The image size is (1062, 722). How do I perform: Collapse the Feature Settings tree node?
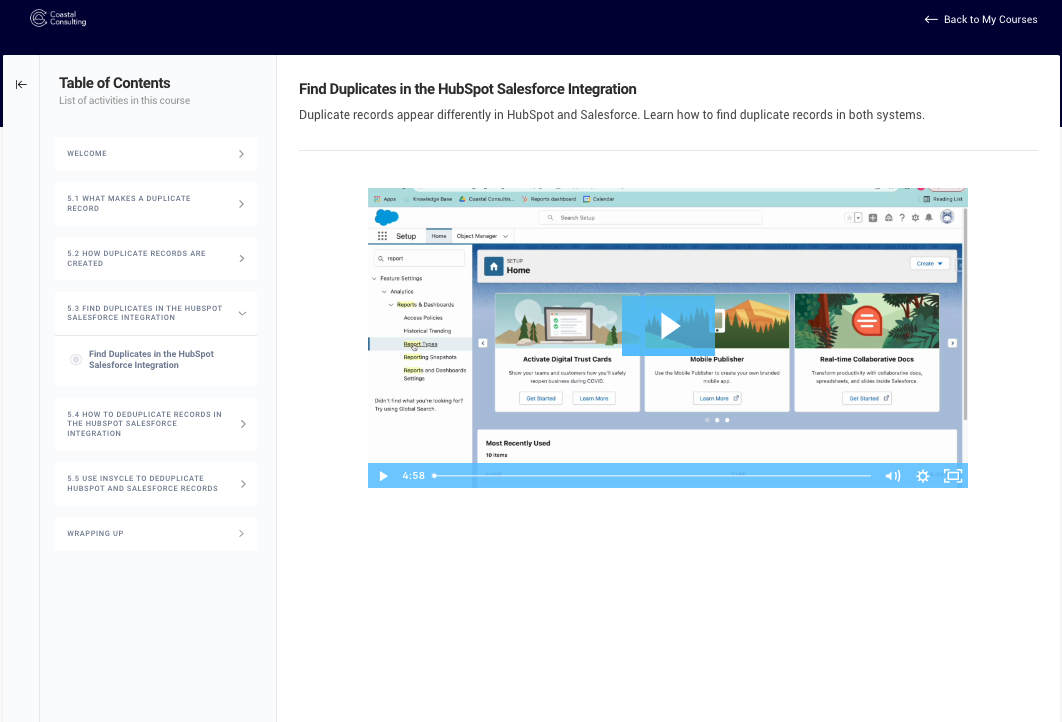(x=375, y=278)
